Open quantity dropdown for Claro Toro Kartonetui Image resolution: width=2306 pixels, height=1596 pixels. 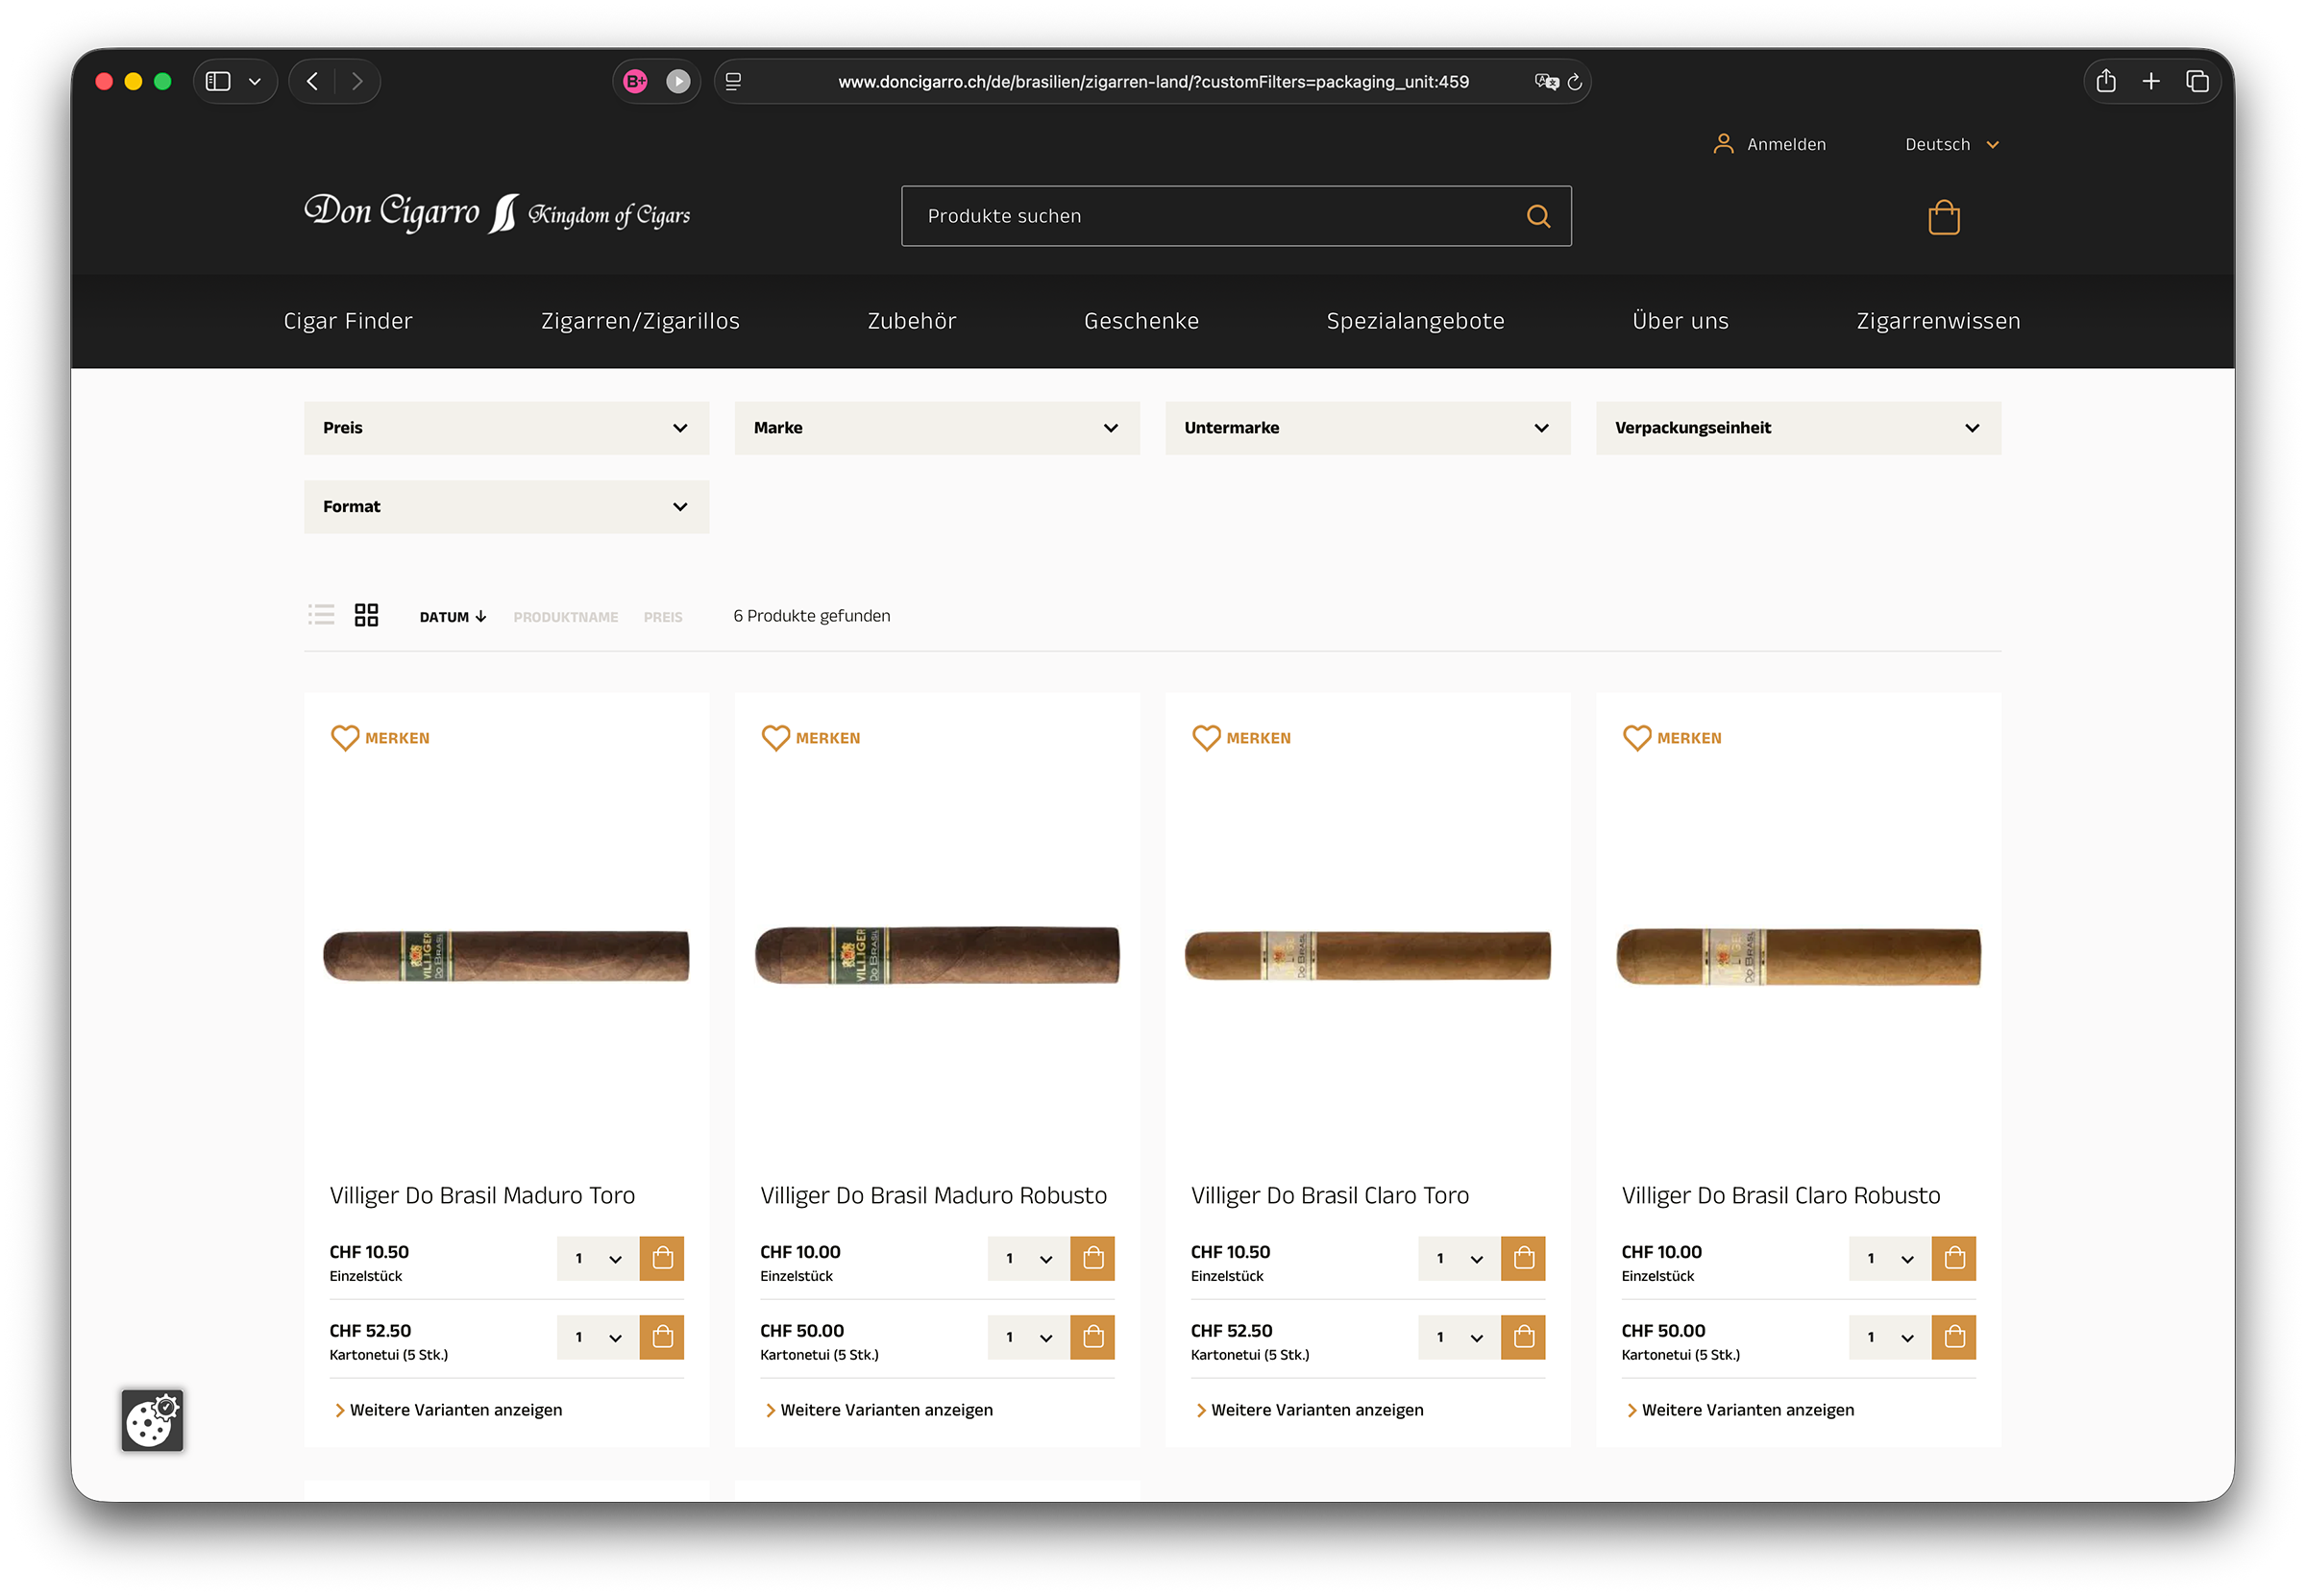1459,1337
